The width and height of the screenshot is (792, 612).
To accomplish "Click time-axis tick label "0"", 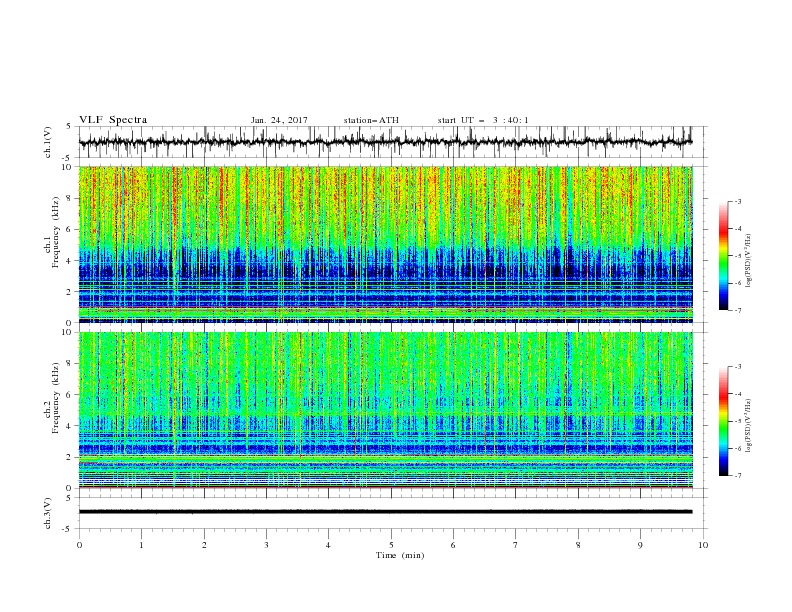I will (x=79, y=545).
